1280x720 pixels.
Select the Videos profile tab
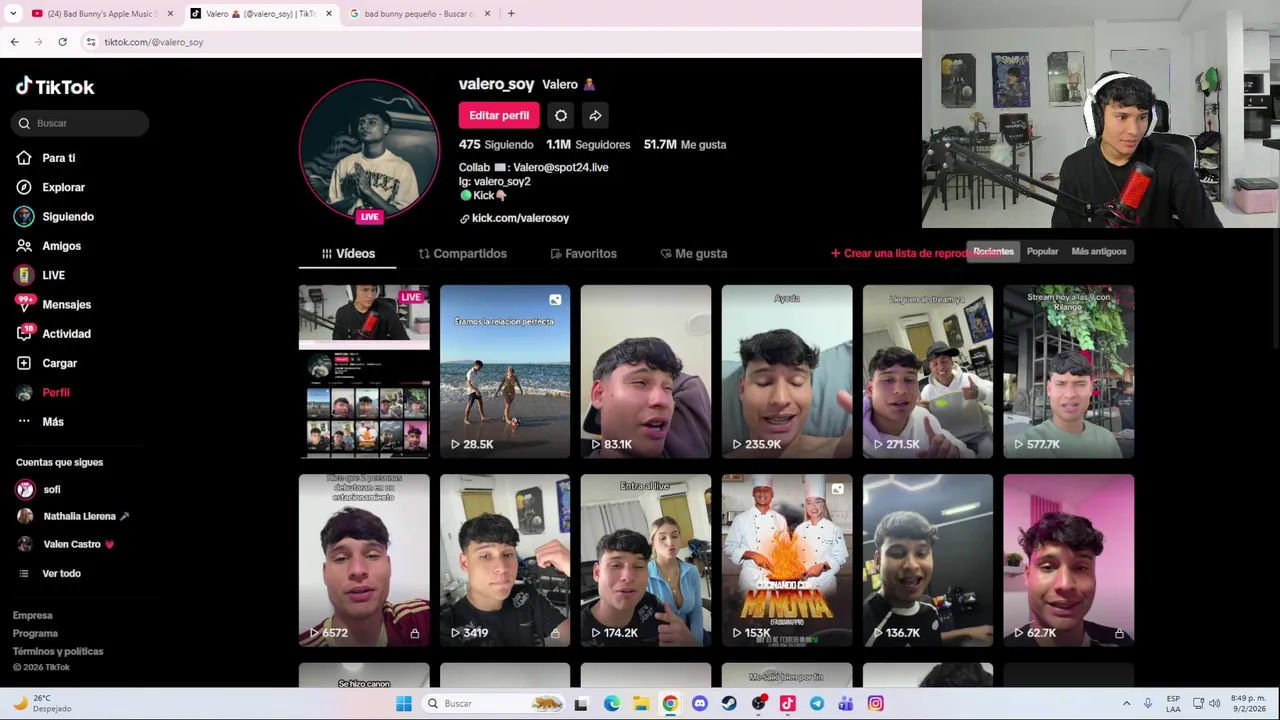click(348, 254)
